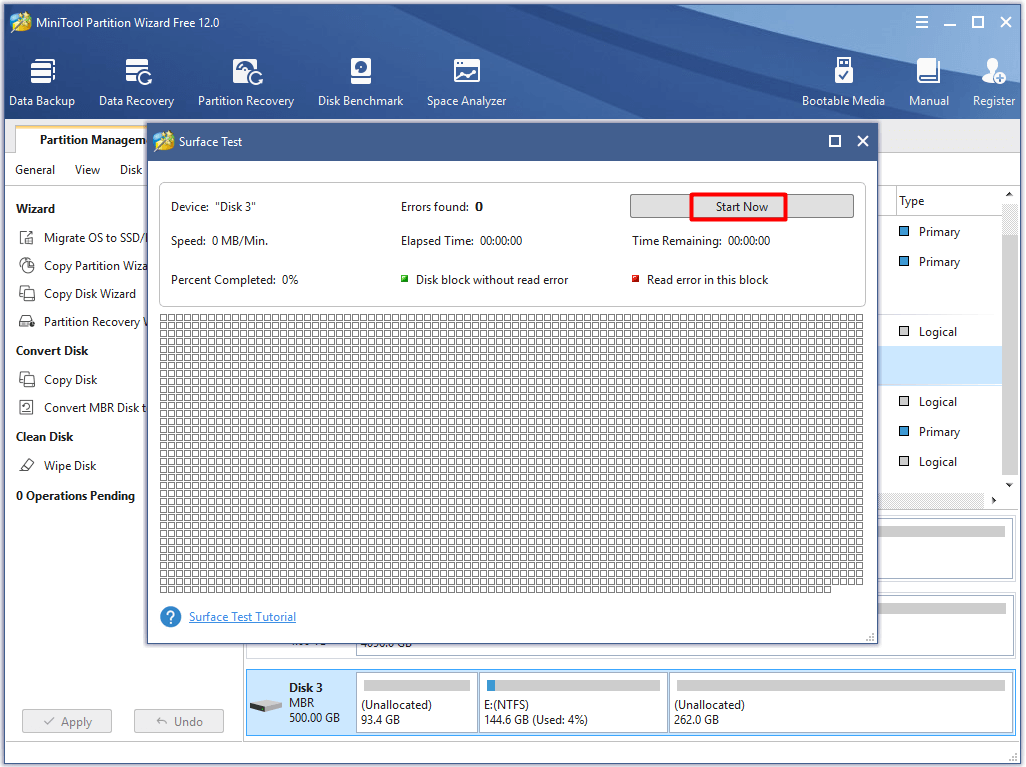Click the Undo button
The height and width of the screenshot is (767, 1026).
pyautogui.click(x=178, y=720)
